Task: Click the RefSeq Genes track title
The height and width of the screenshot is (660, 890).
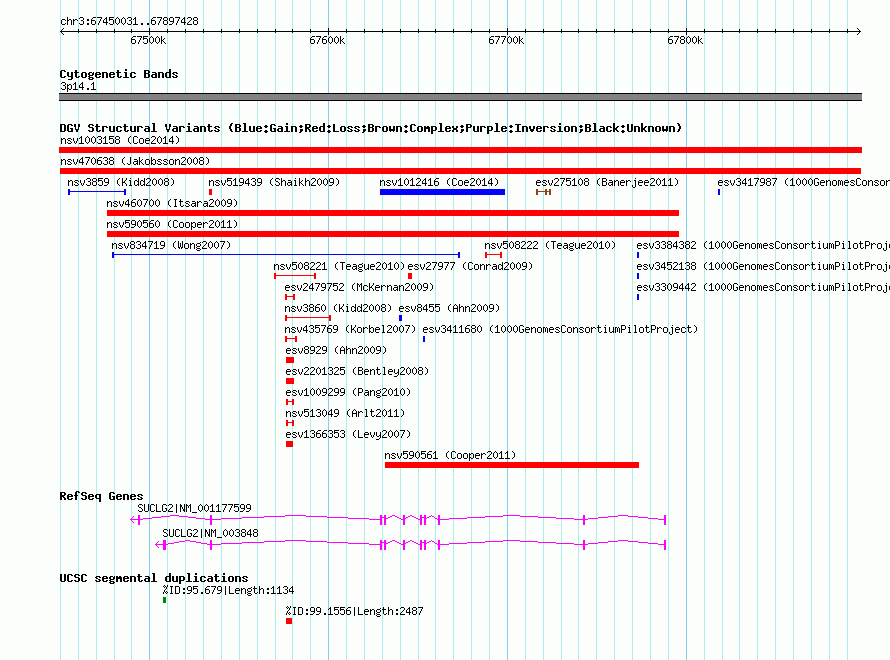Action: 101,496
